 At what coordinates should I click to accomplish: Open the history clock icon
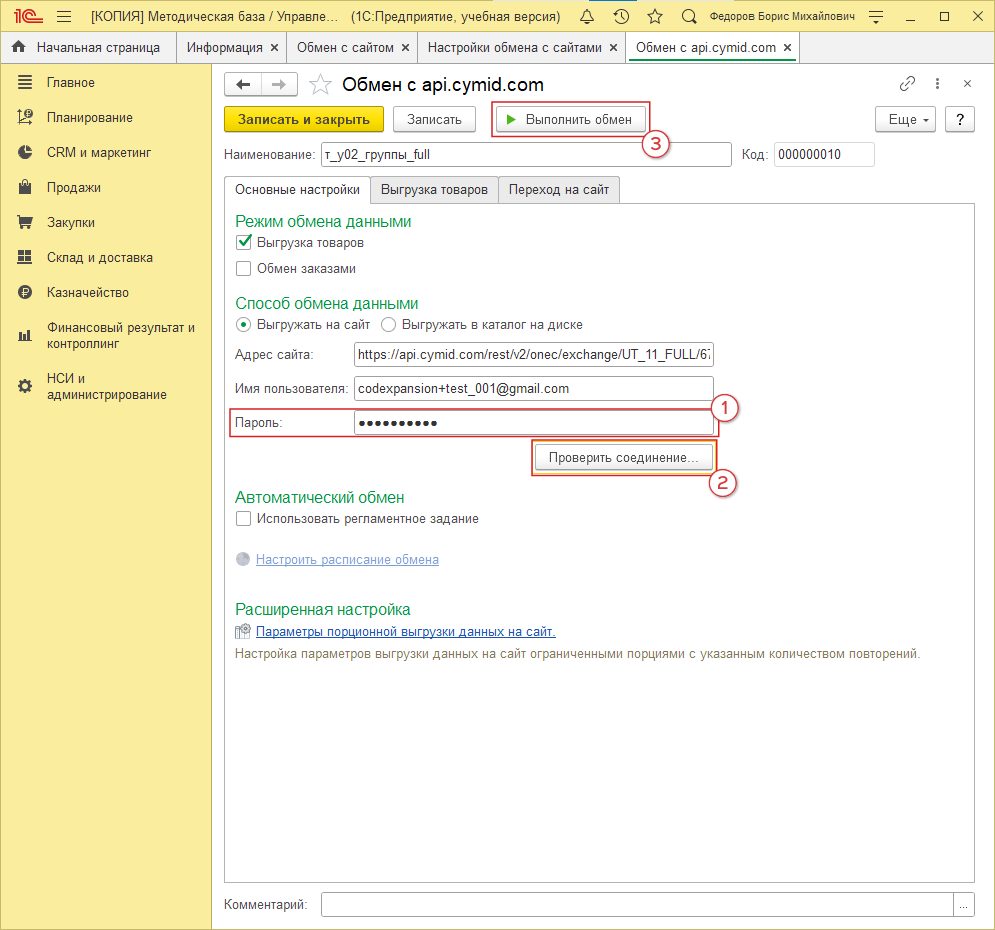click(621, 17)
